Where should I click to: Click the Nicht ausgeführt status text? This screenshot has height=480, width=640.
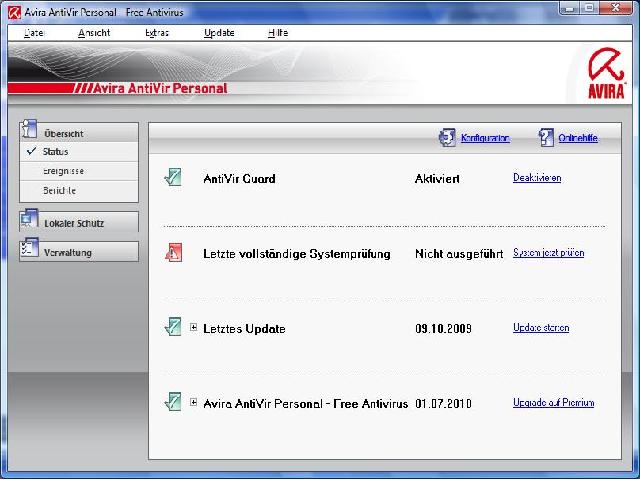coord(459,254)
